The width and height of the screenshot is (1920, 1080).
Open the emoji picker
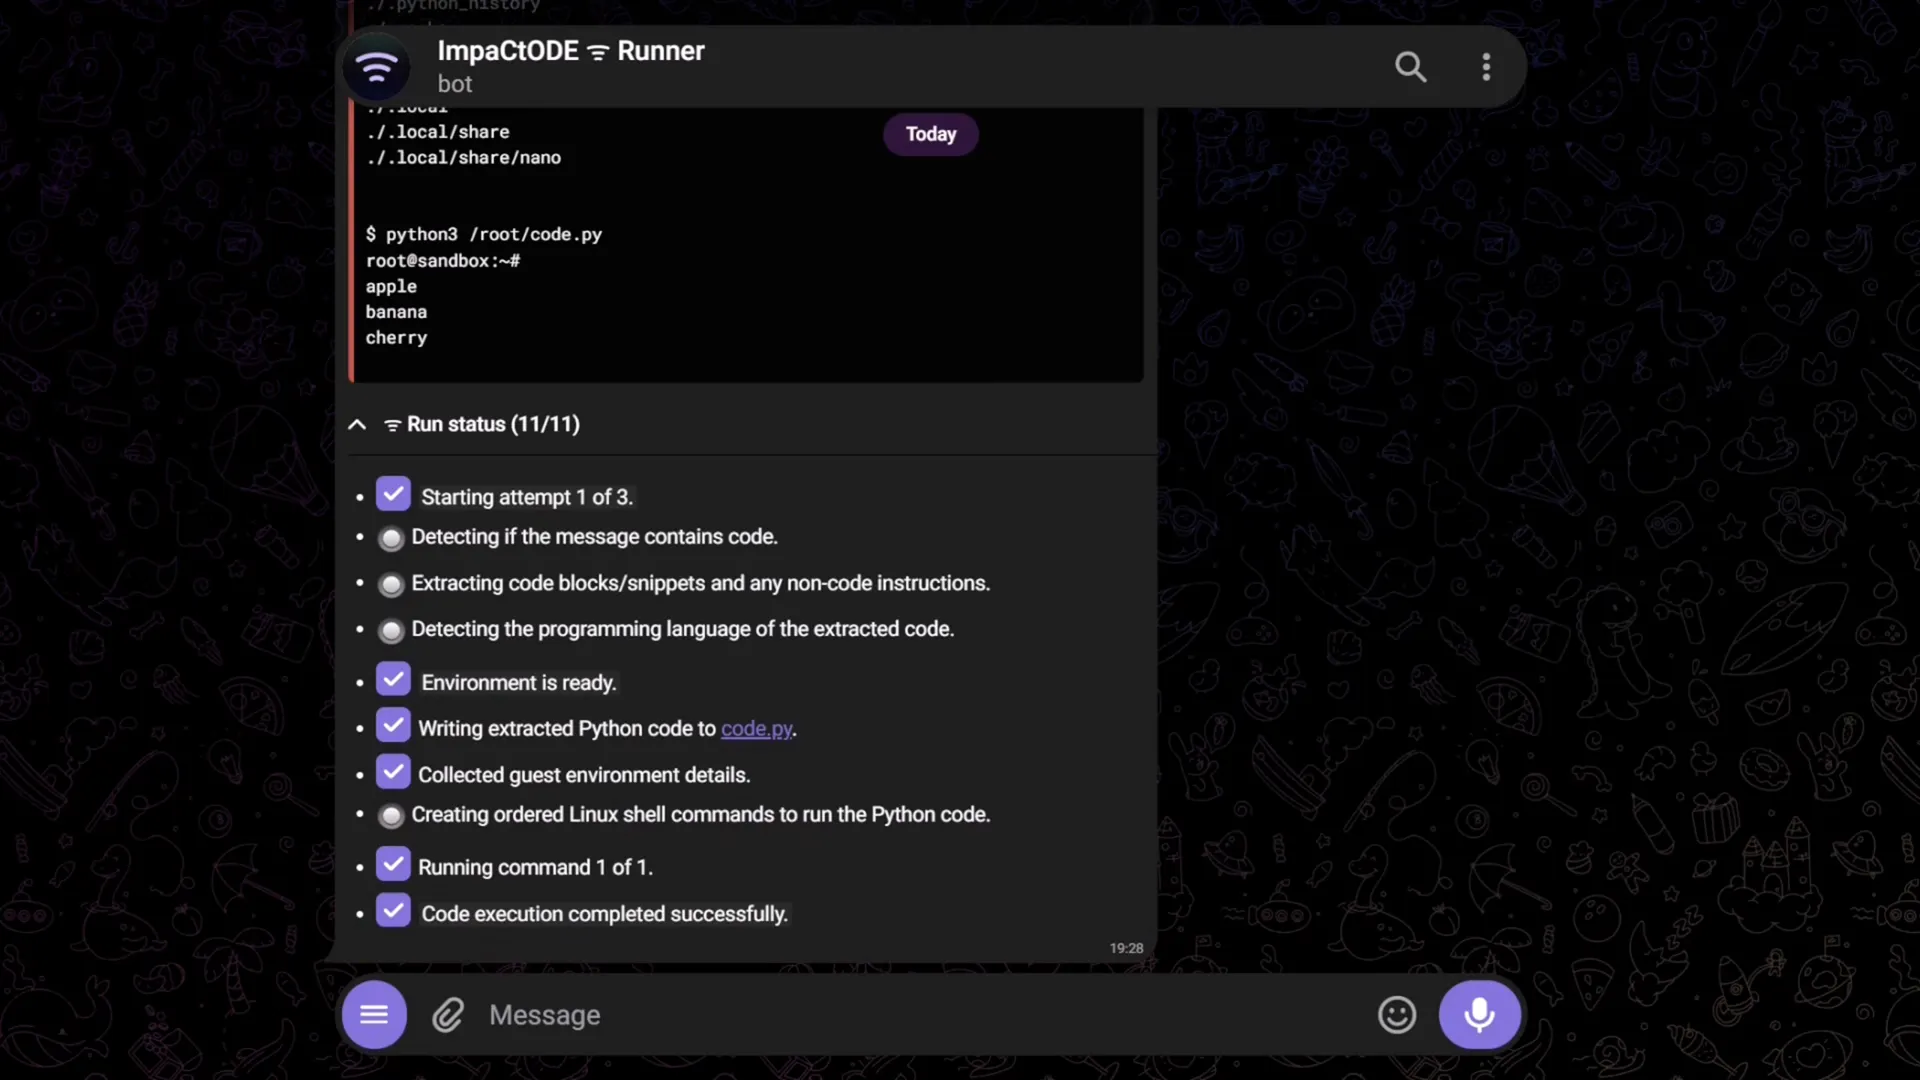coord(1396,1015)
